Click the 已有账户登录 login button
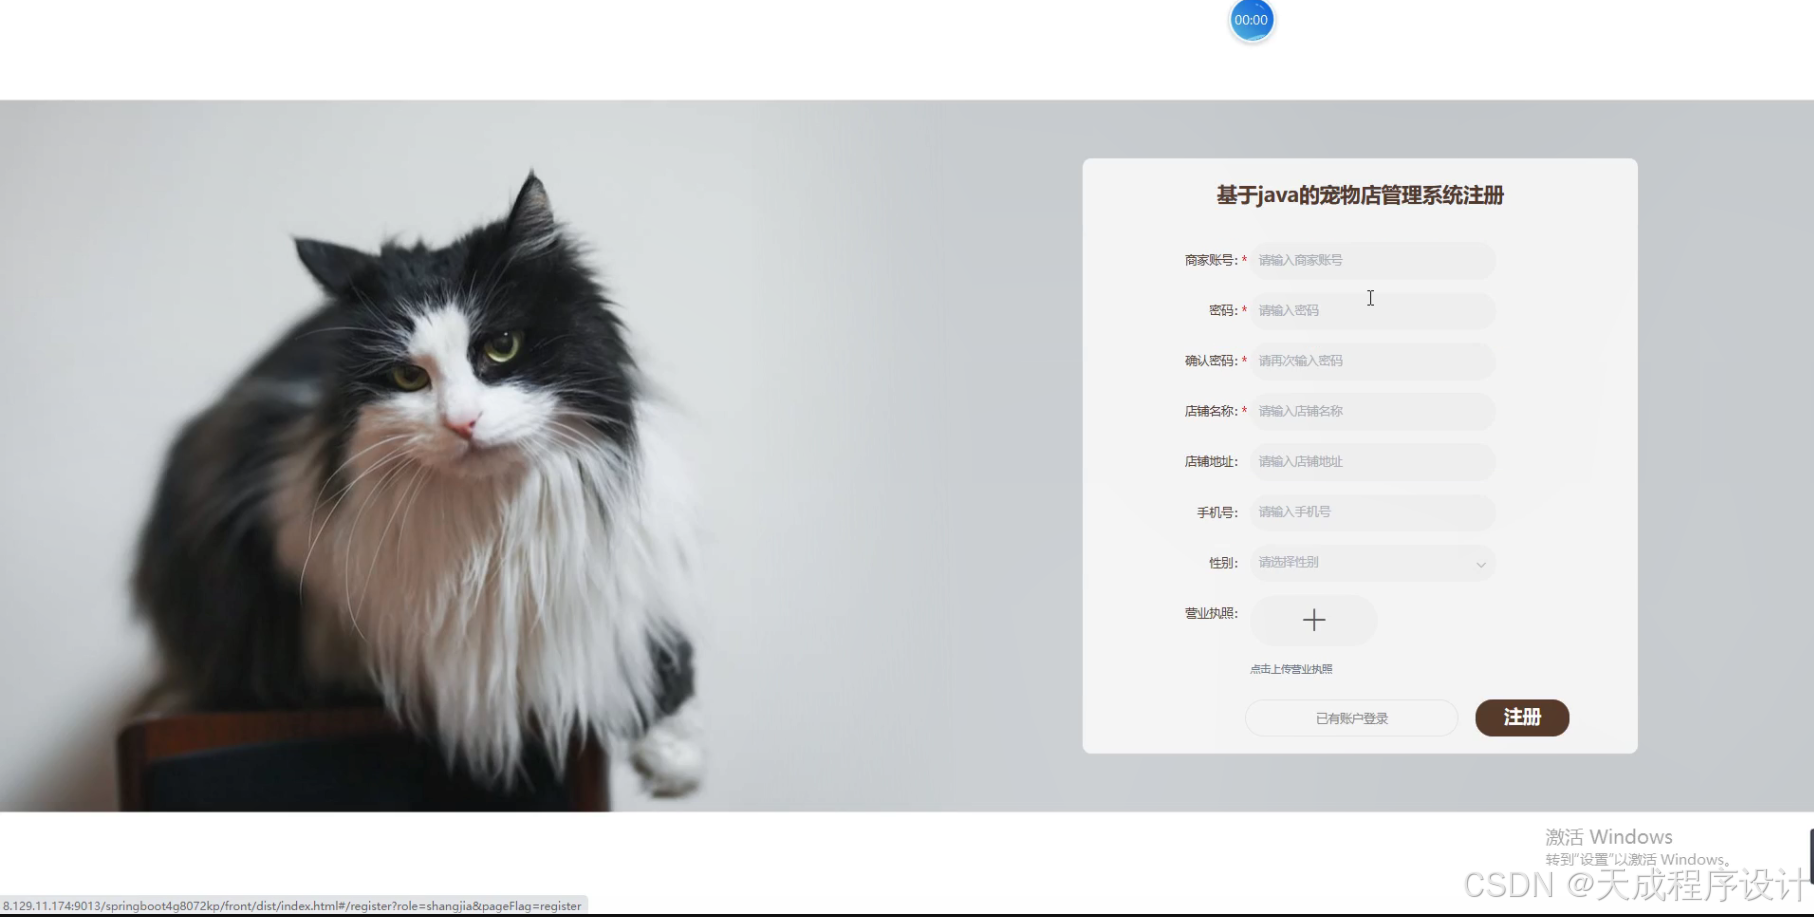The image size is (1814, 917). coord(1350,717)
